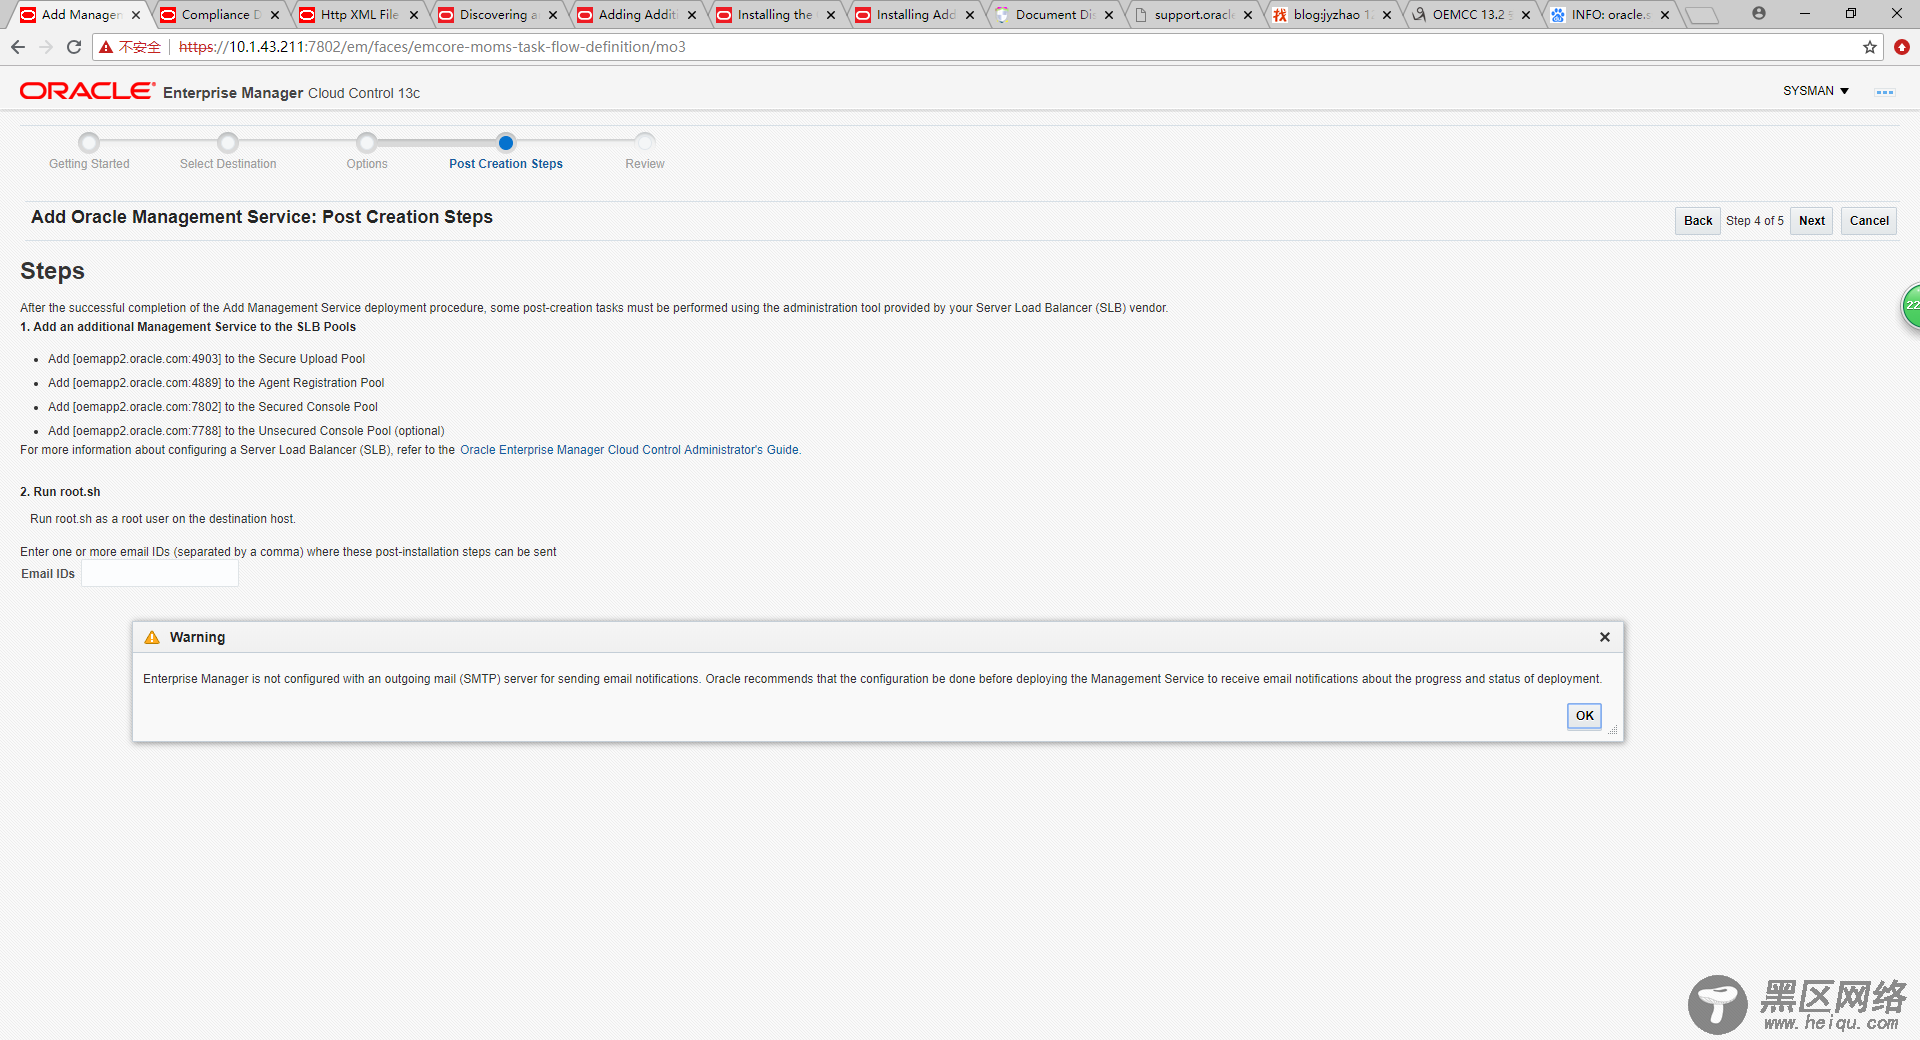Click the Warning triangle icon in dialog
The image size is (1920, 1040).
pyautogui.click(x=152, y=638)
